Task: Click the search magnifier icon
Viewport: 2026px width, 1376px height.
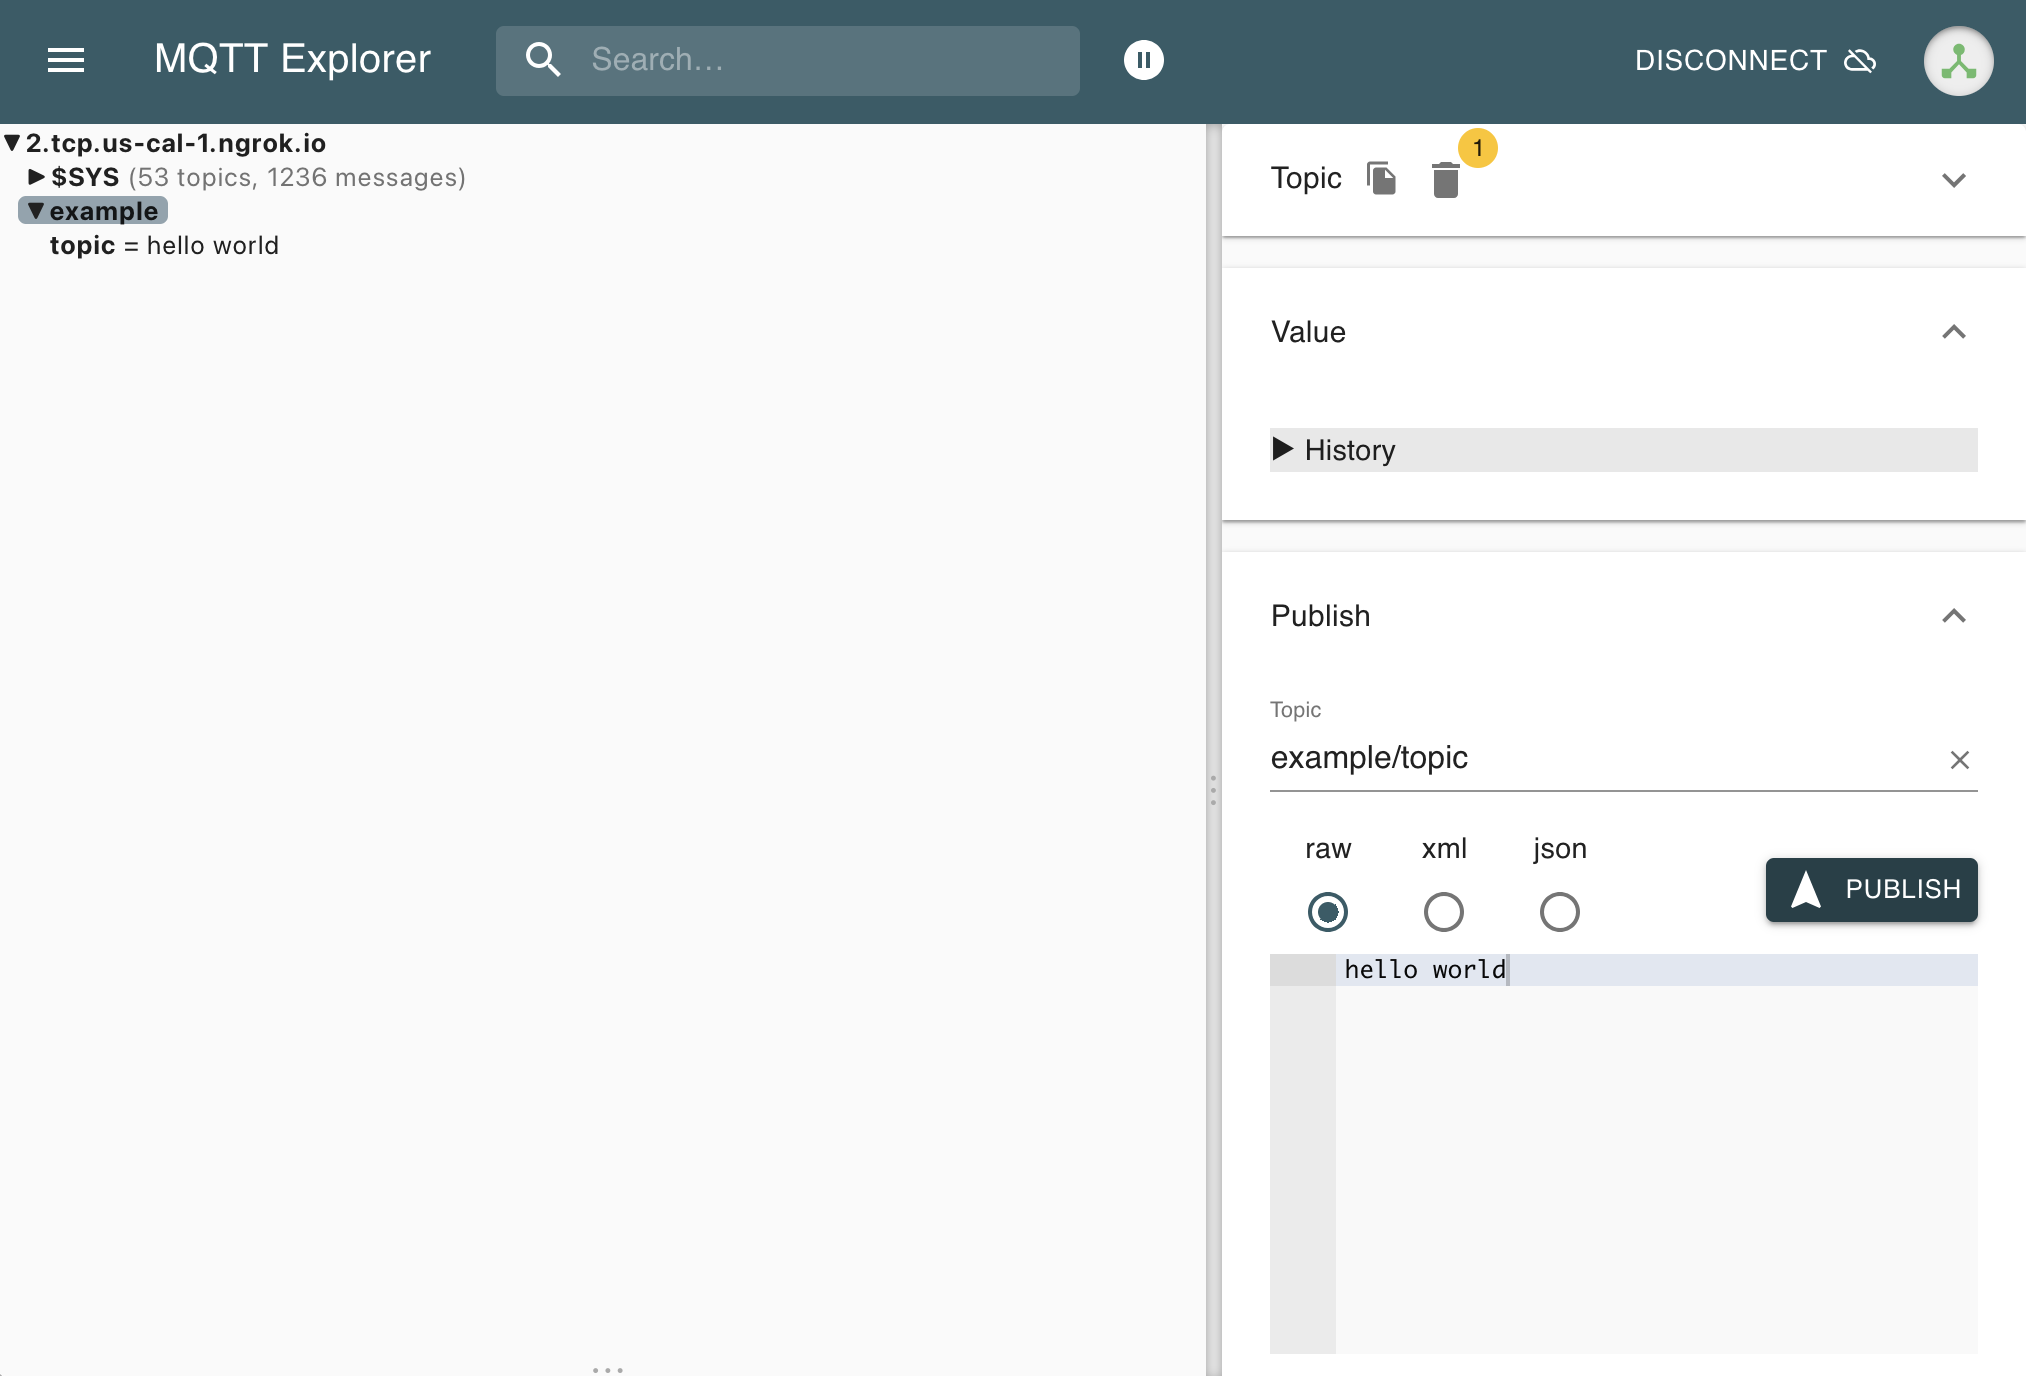Action: click(x=543, y=60)
